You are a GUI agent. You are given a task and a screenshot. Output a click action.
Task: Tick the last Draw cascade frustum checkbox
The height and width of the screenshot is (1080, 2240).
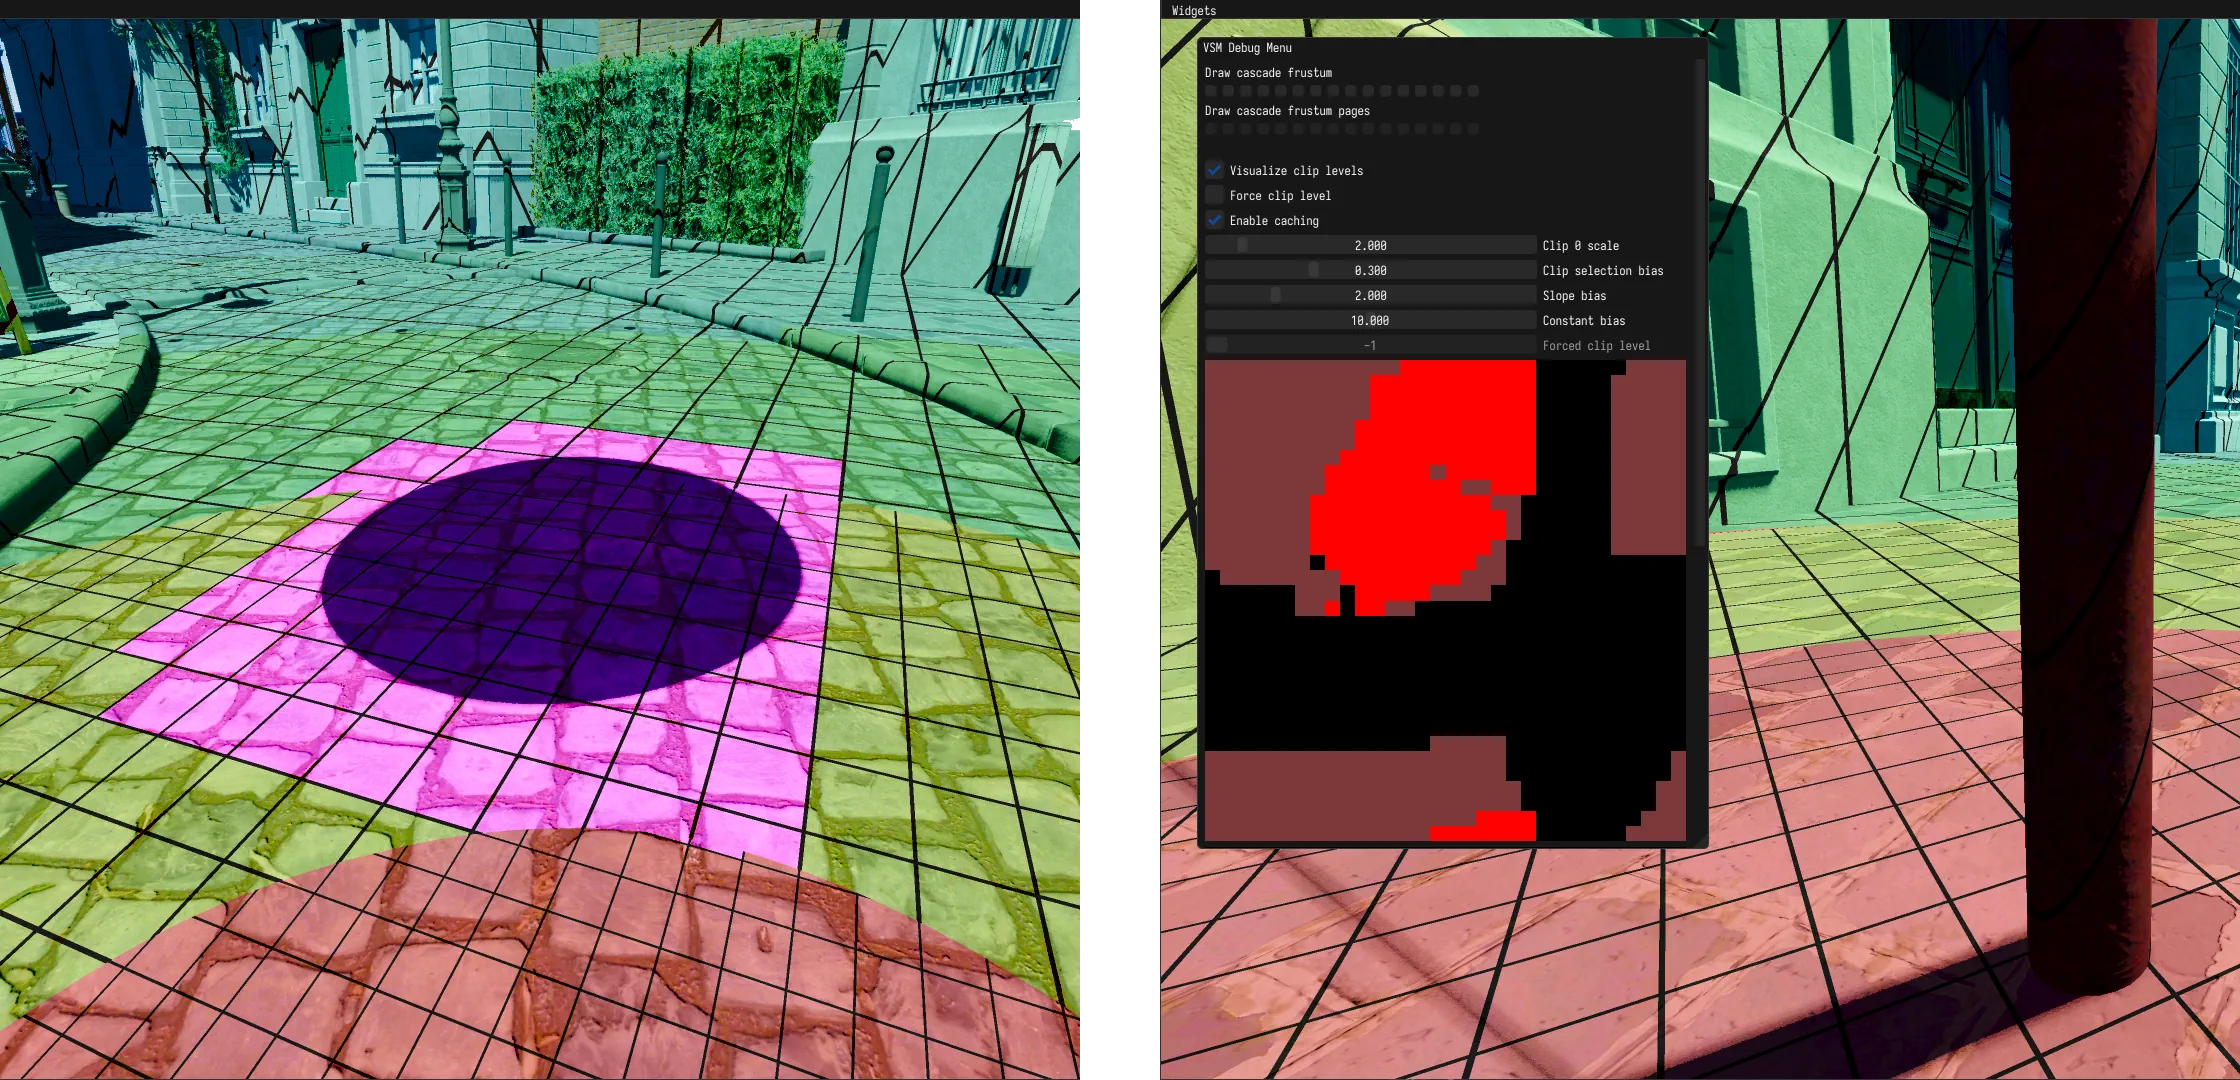point(1473,91)
